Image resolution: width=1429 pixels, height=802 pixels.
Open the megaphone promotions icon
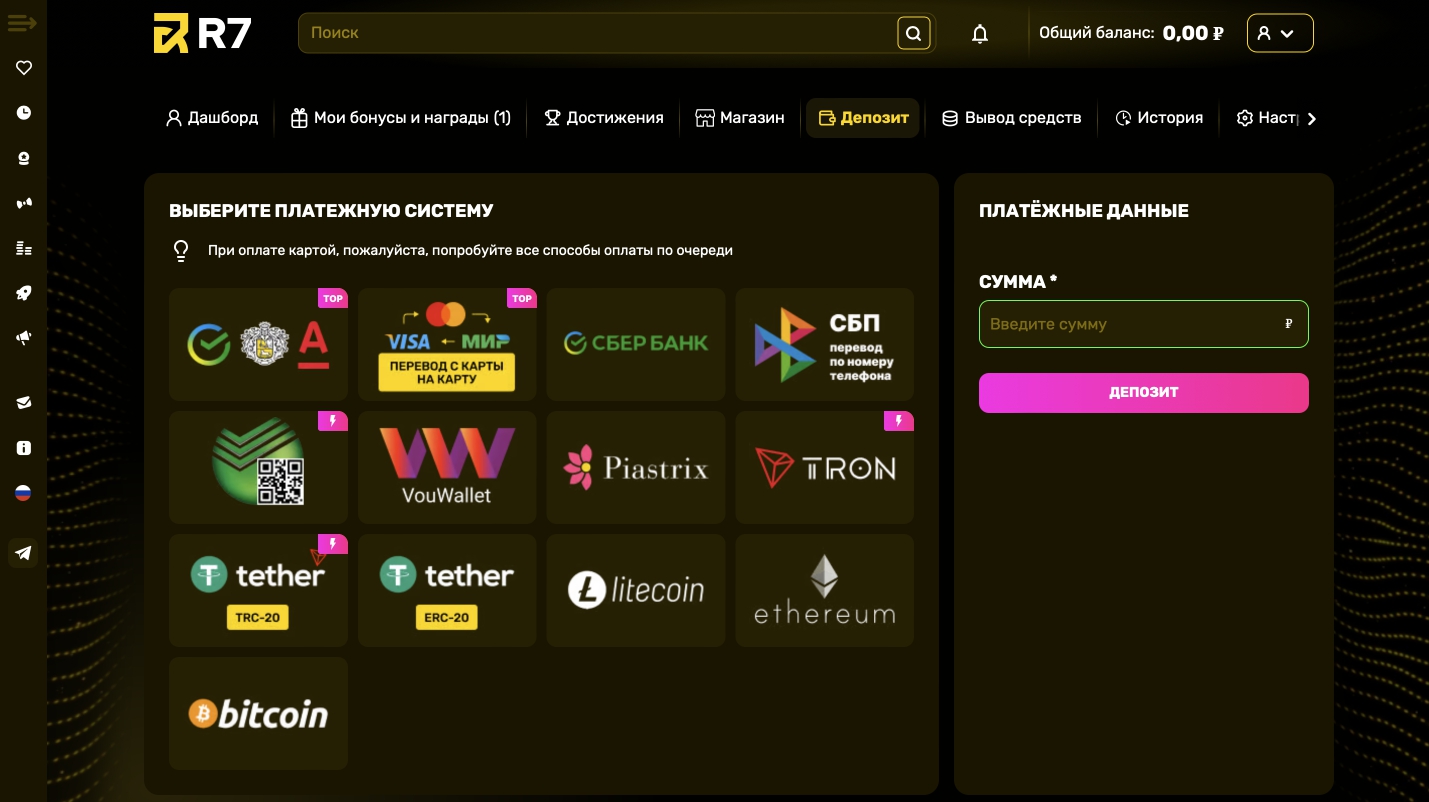point(24,338)
